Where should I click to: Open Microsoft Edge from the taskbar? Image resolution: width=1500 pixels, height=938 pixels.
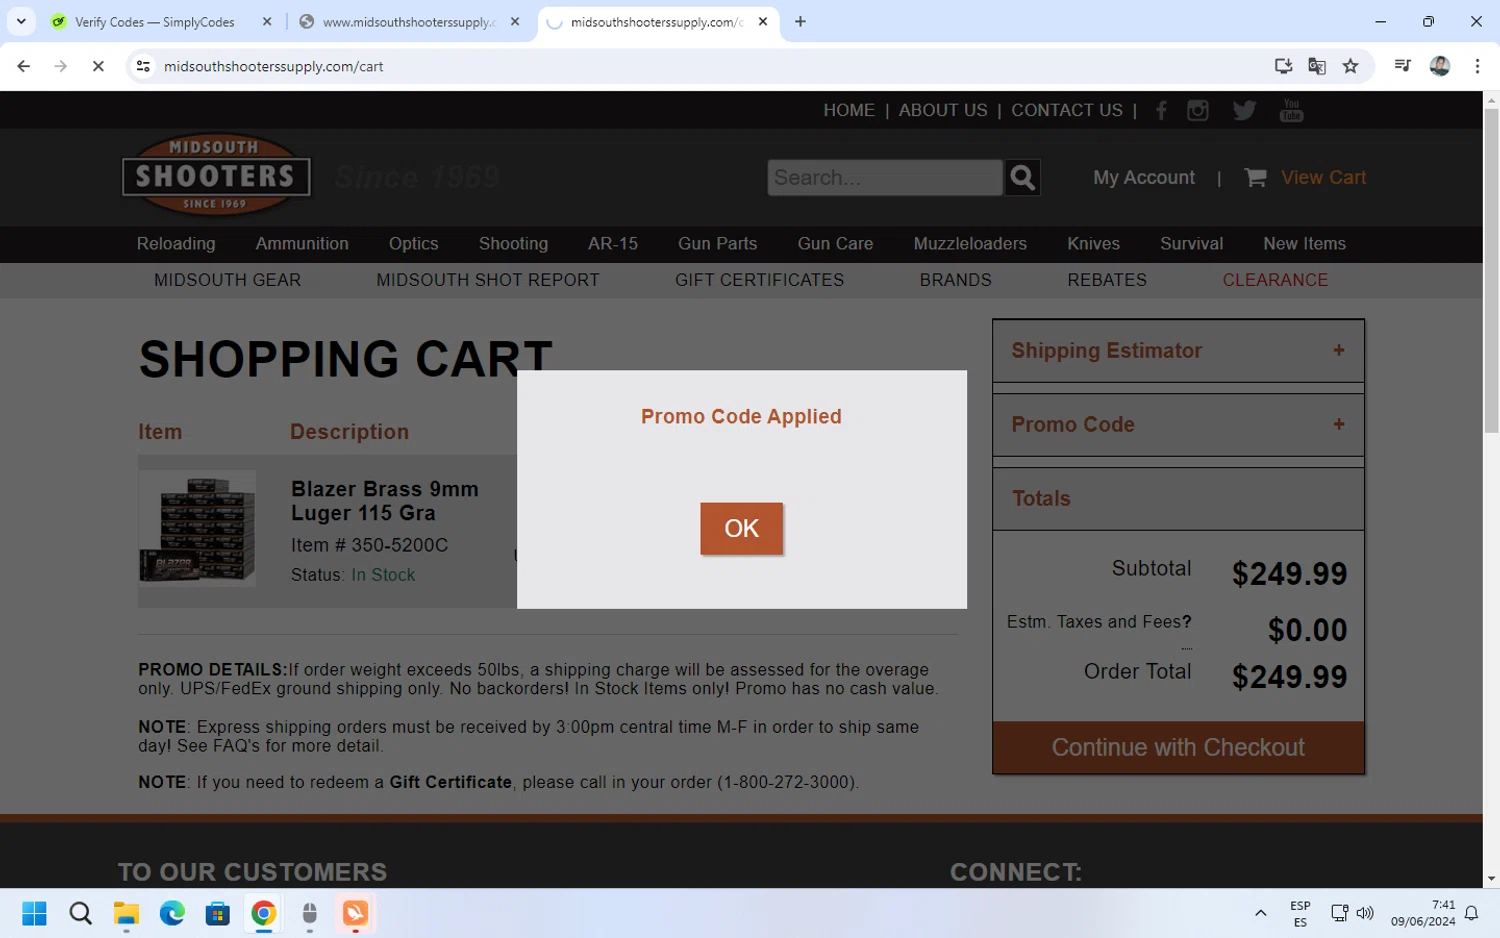pos(172,913)
